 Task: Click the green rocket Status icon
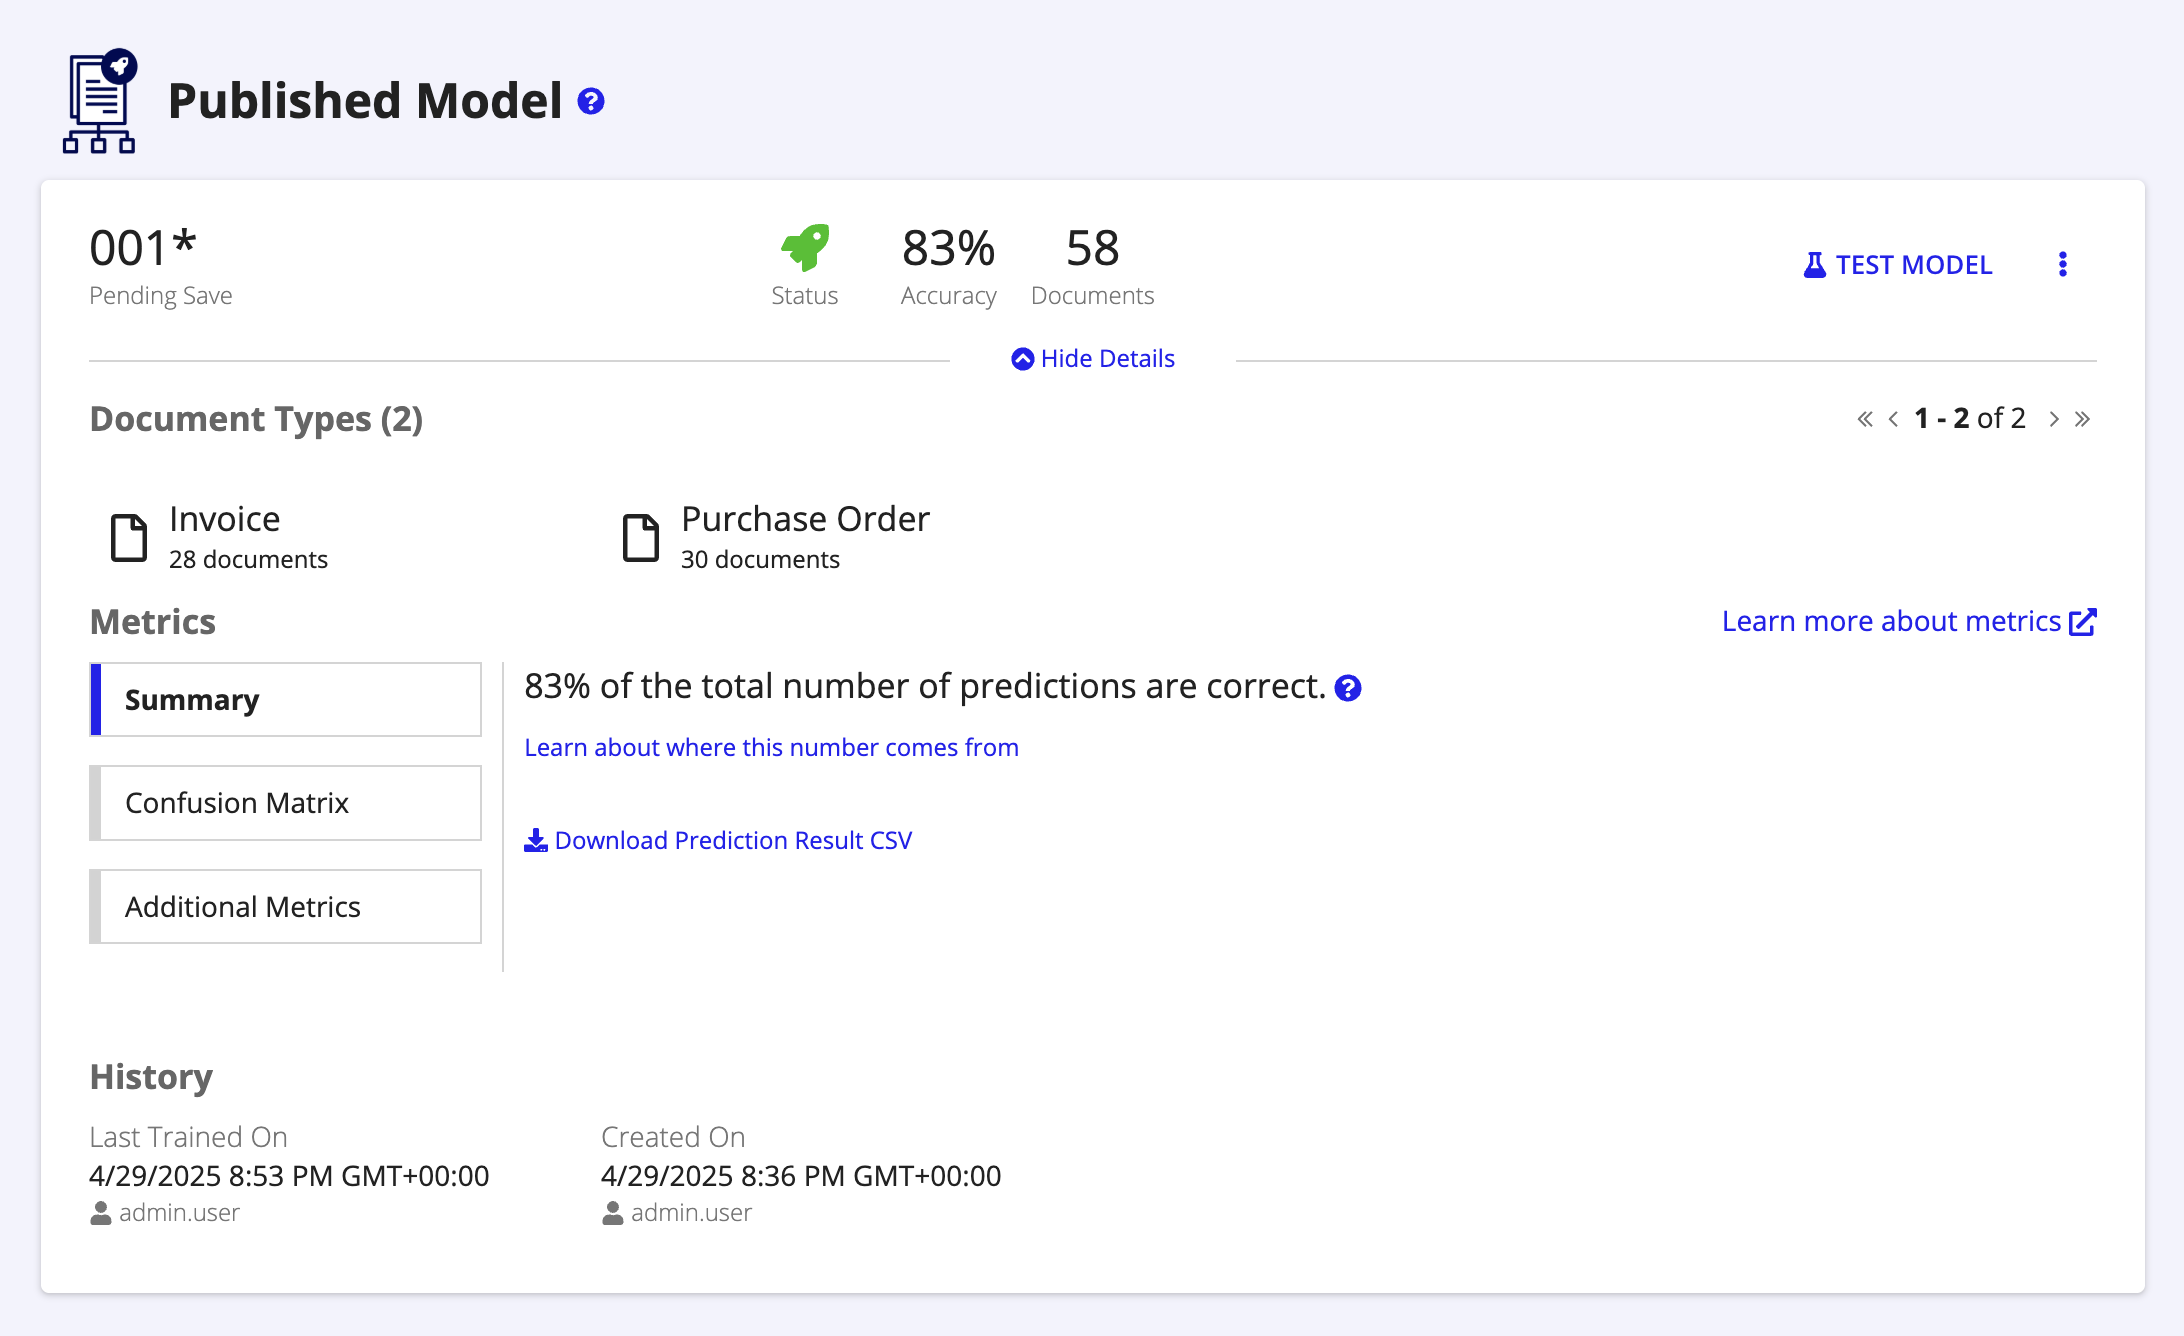805,247
